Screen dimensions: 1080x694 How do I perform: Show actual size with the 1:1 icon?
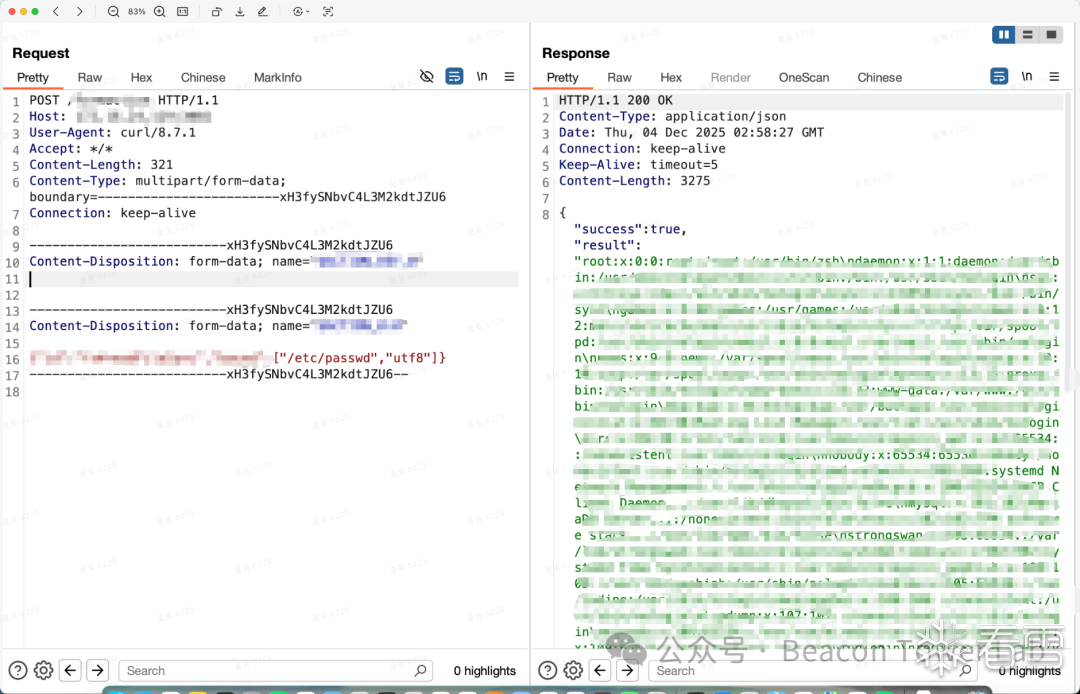coord(183,12)
